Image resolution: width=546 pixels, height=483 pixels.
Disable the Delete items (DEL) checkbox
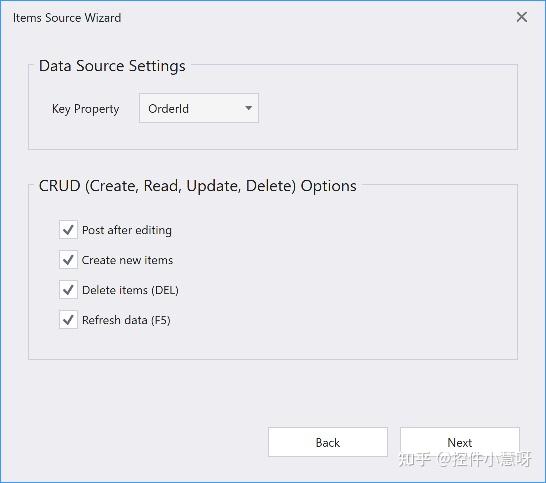click(68, 290)
